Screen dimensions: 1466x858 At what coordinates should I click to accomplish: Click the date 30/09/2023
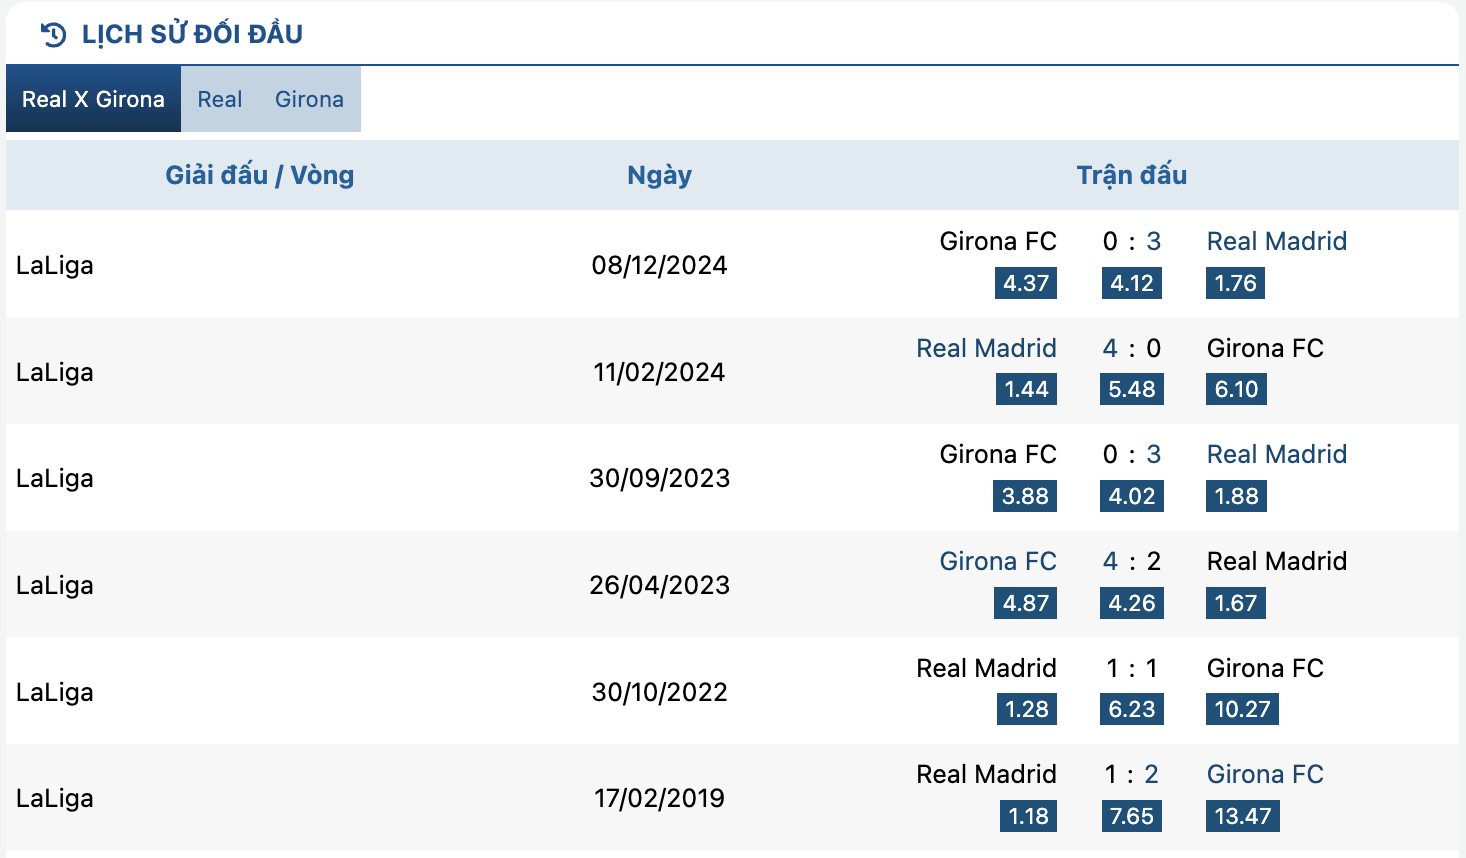pos(659,478)
